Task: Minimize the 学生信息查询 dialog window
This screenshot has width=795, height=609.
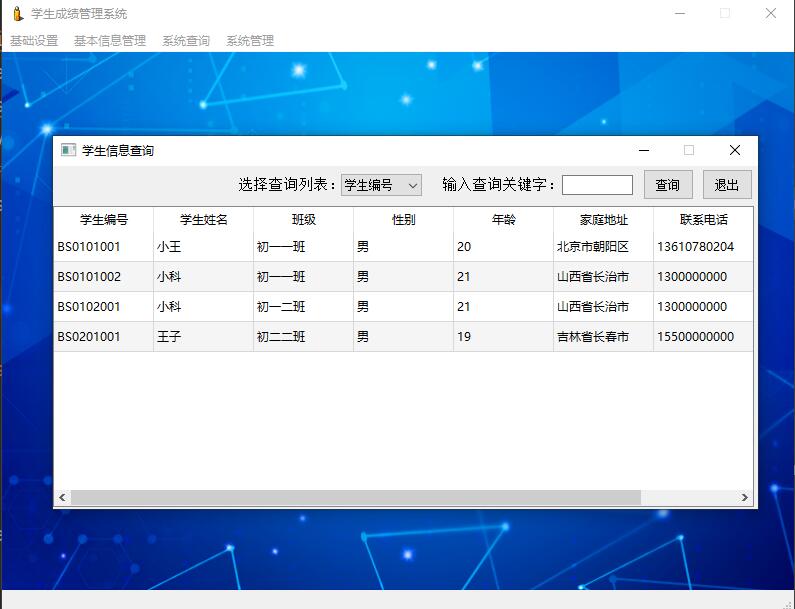Action: pos(644,150)
